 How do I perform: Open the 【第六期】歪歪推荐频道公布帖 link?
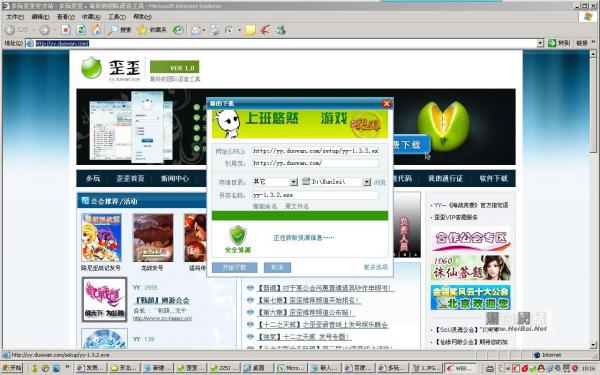tap(305, 313)
